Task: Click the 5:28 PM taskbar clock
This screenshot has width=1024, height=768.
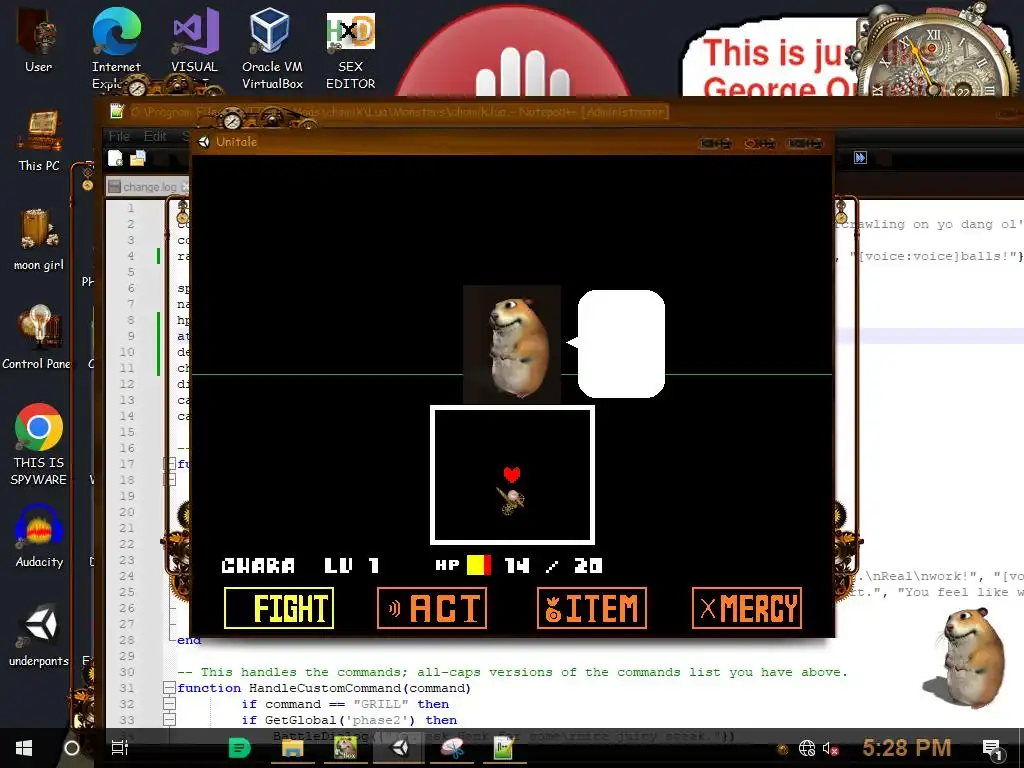Action: point(906,748)
